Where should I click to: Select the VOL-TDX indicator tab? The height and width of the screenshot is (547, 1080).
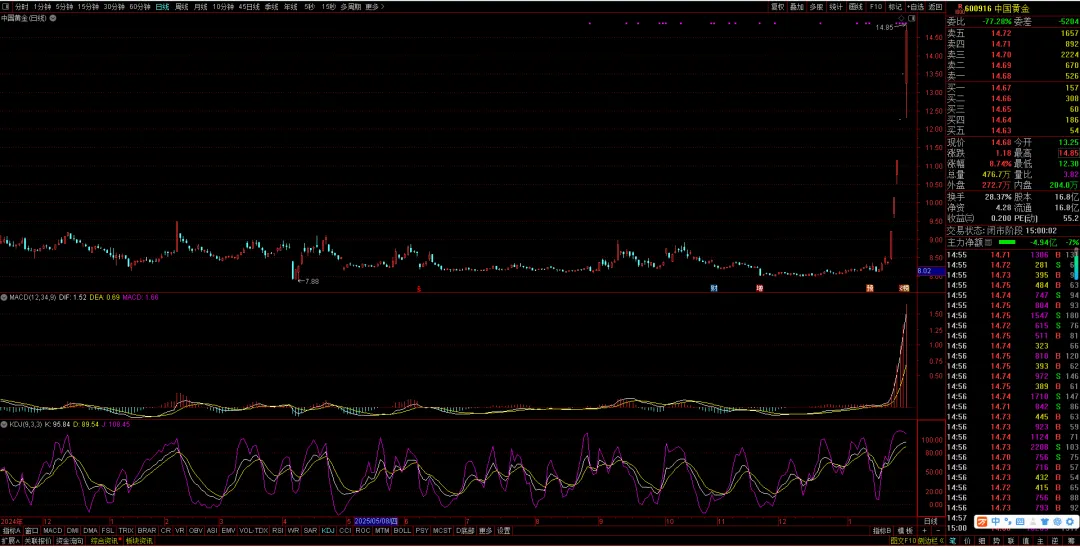tap(253, 531)
